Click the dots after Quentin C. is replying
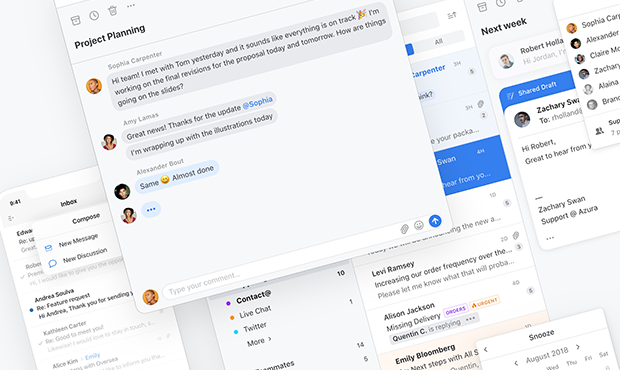620x370 pixels. tap(470, 319)
